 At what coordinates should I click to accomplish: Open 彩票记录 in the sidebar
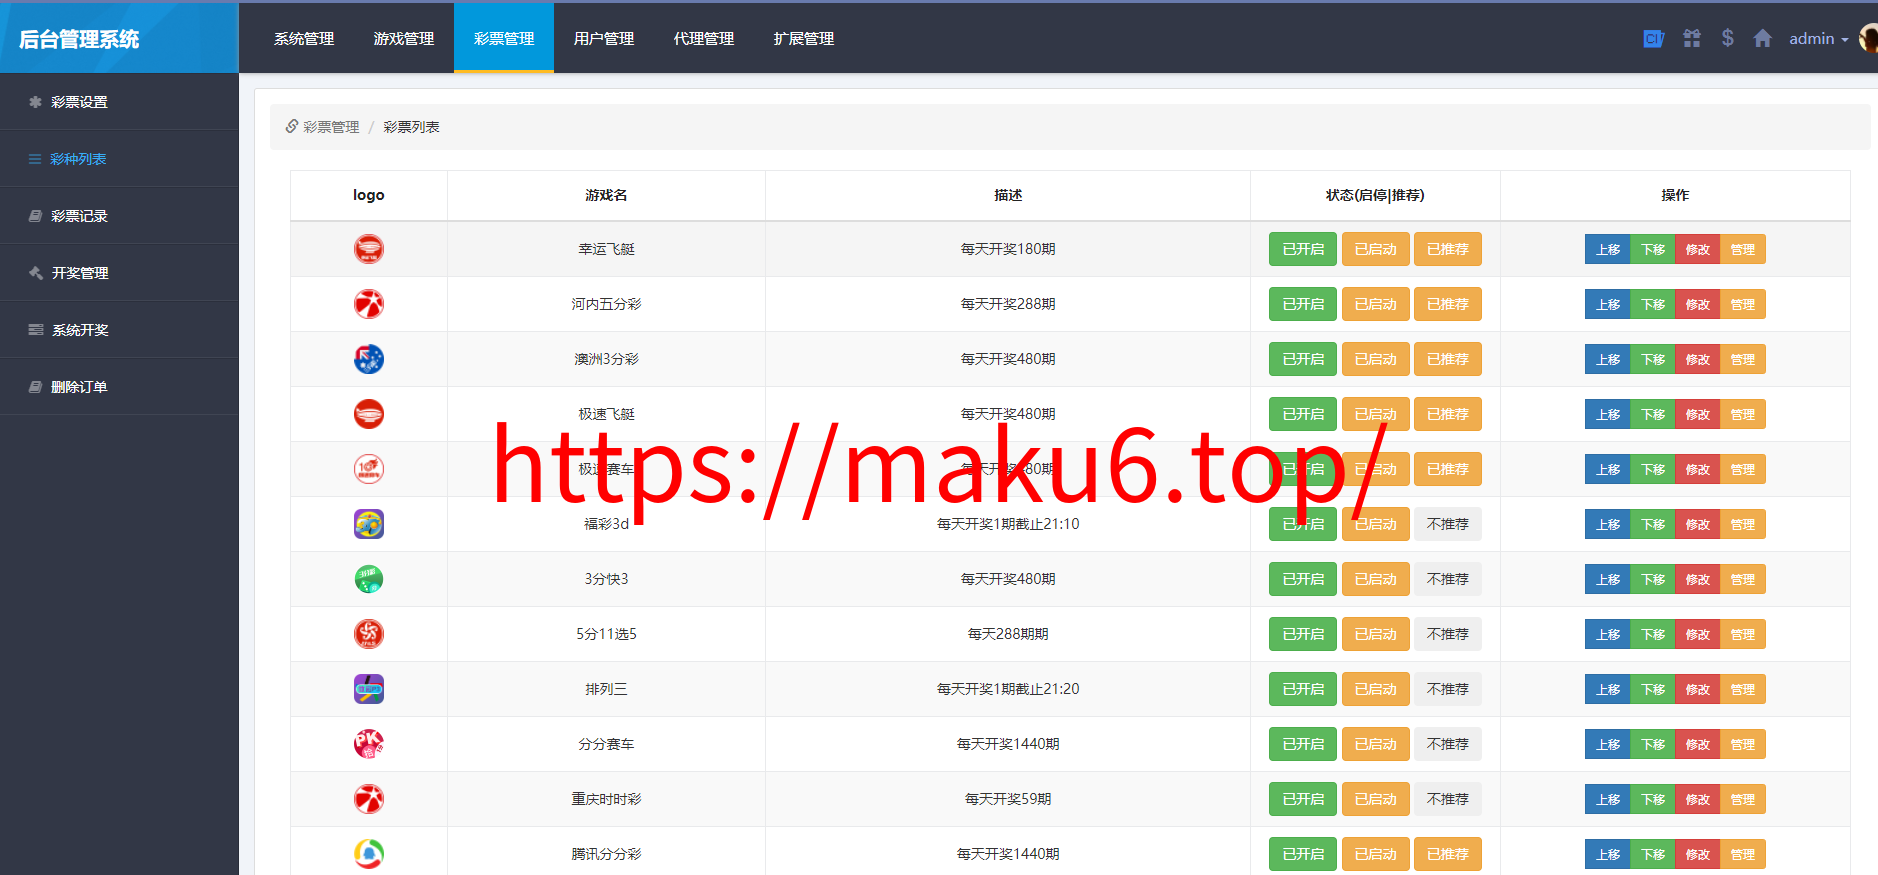tap(119, 216)
